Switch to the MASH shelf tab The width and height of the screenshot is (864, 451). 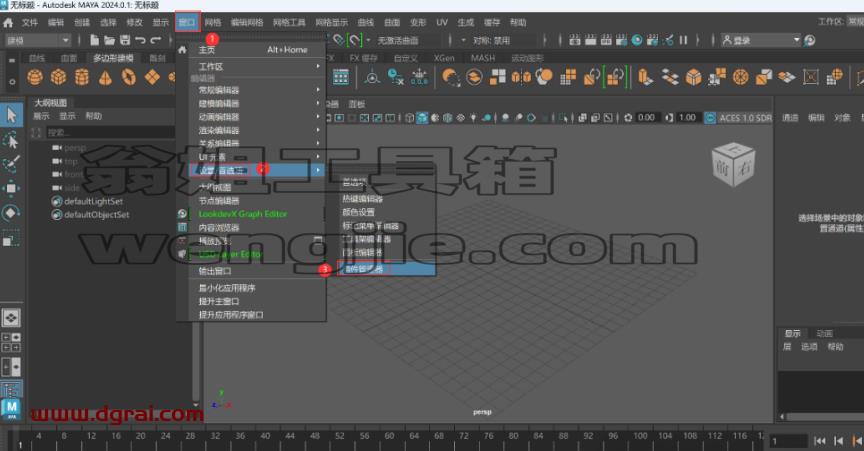click(483, 58)
